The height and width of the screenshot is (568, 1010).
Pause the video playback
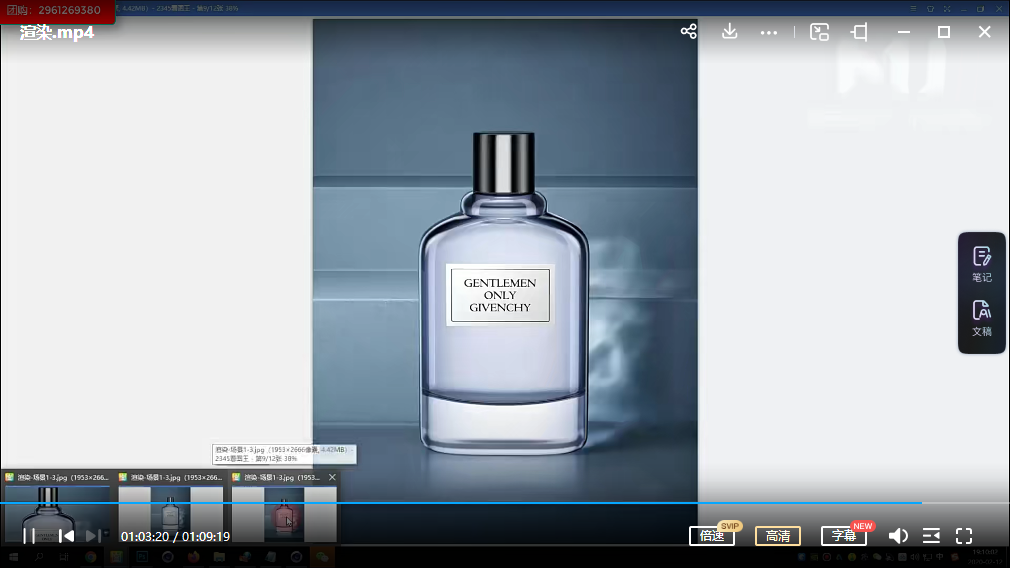pyautogui.click(x=29, y=536)
